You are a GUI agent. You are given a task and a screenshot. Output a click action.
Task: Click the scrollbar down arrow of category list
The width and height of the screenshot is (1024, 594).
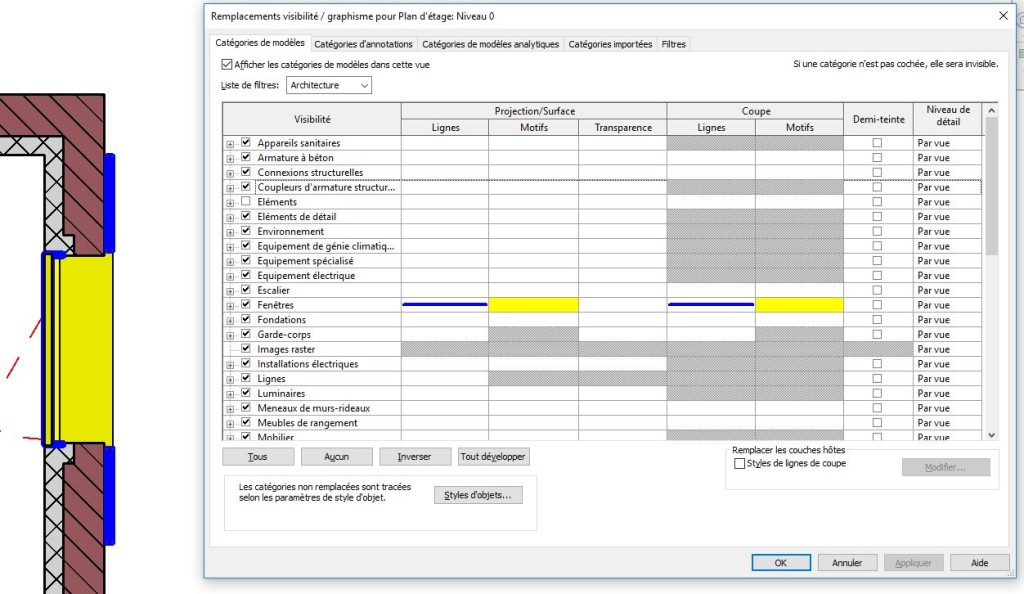point(991,435)
